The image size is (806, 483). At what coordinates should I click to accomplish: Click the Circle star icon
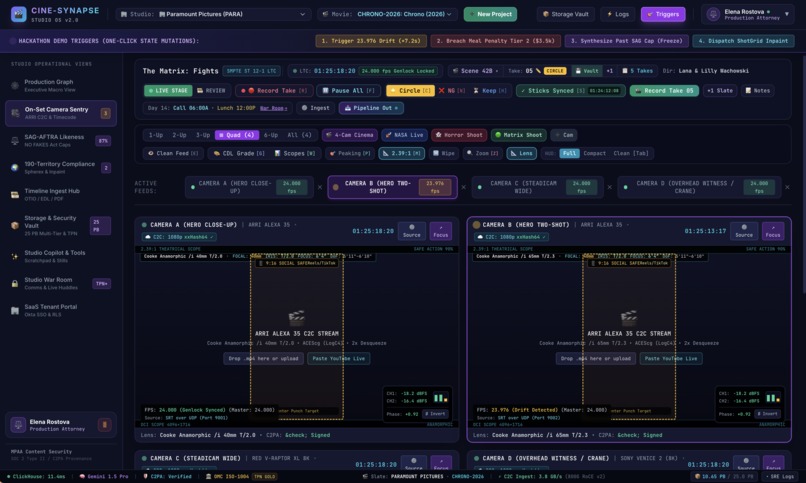pos(393,90)
